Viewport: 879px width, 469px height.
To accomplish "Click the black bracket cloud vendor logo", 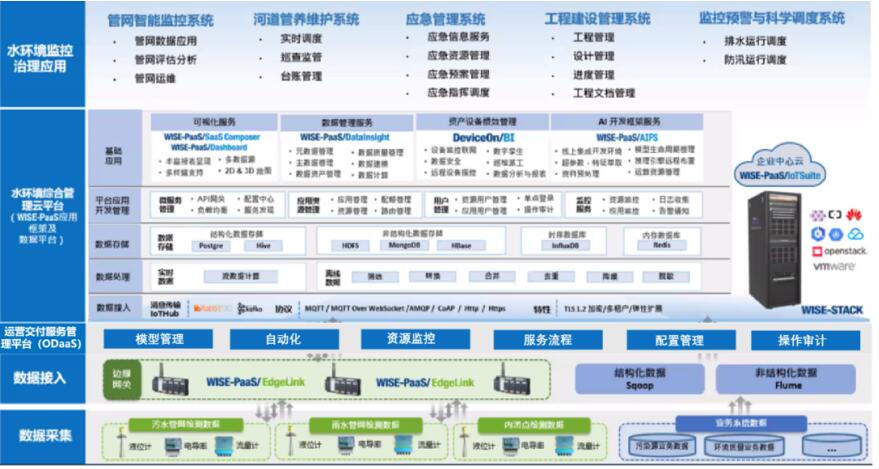I will point(835,215).
